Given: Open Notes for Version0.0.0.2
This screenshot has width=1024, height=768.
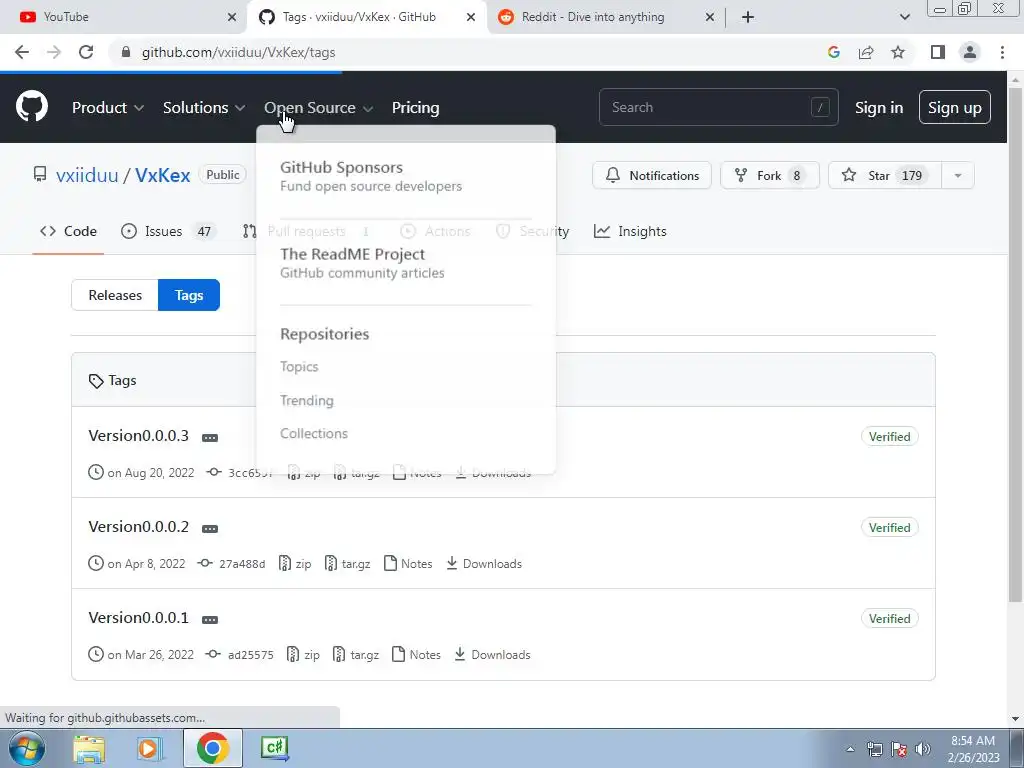Looking at the screenshot, I should click(x=408, y=564).
